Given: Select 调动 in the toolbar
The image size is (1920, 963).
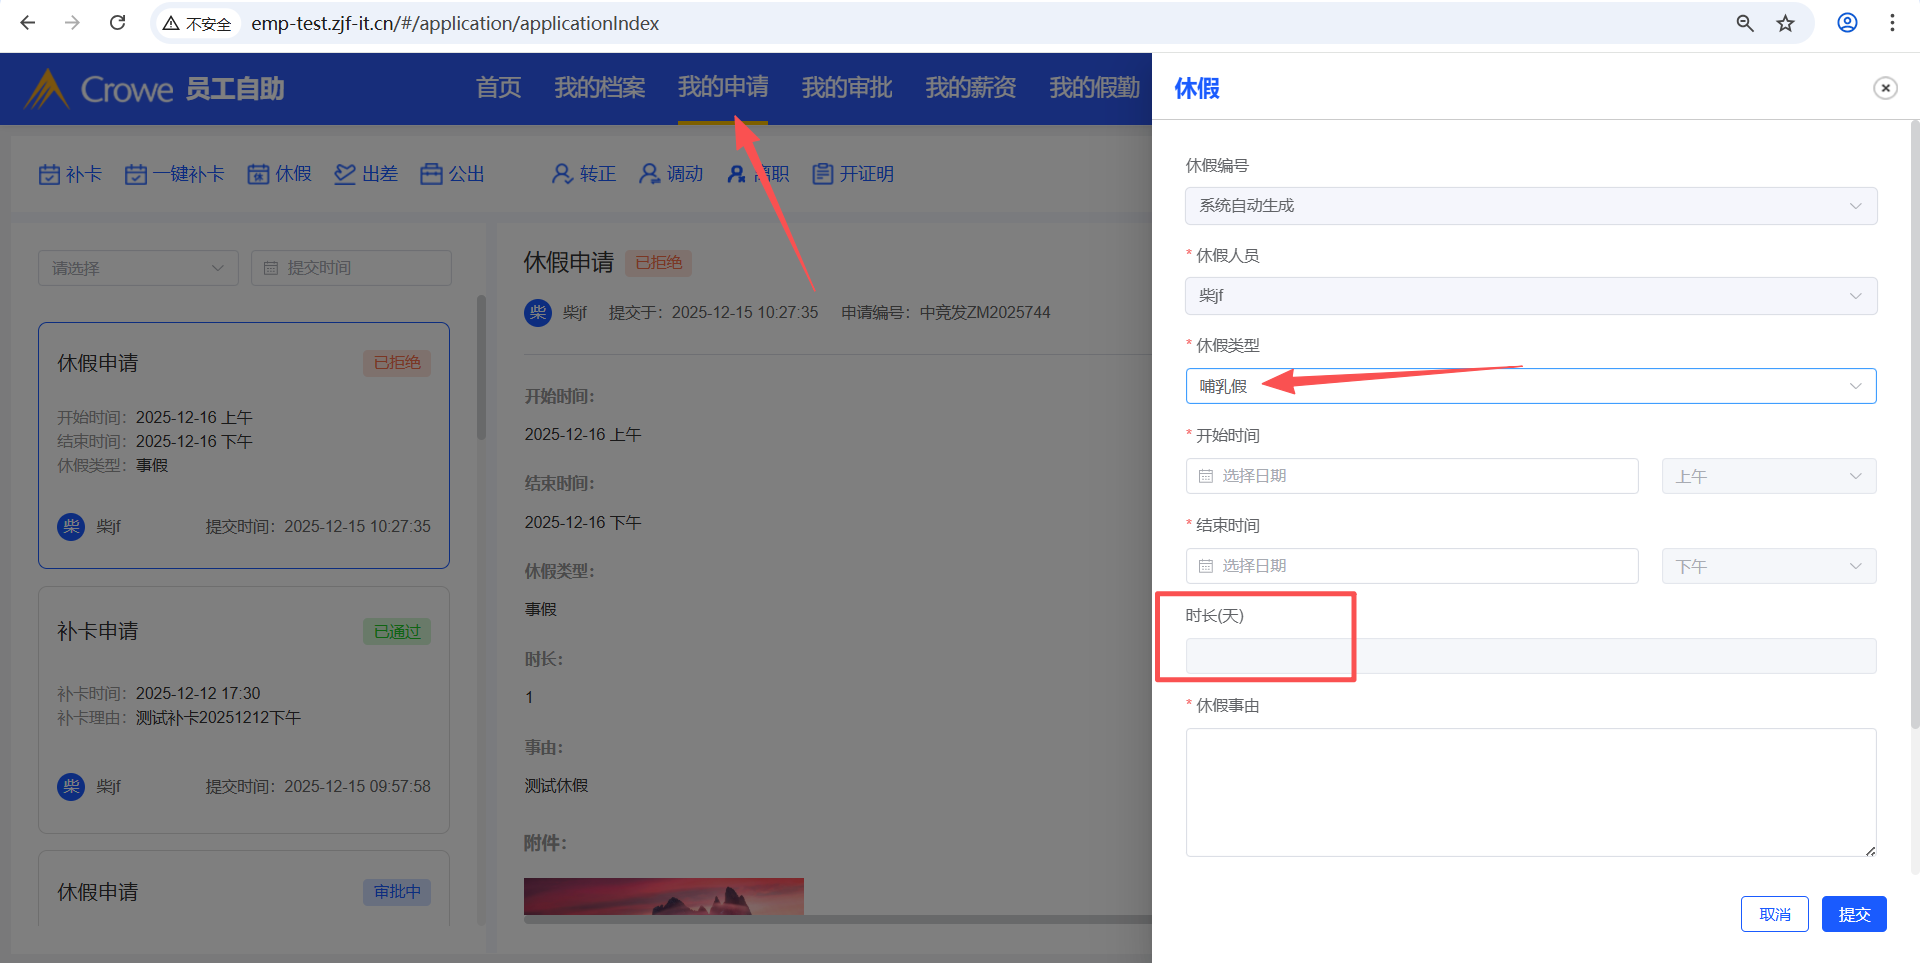Looking at the screenshot, I should [671, 174].
